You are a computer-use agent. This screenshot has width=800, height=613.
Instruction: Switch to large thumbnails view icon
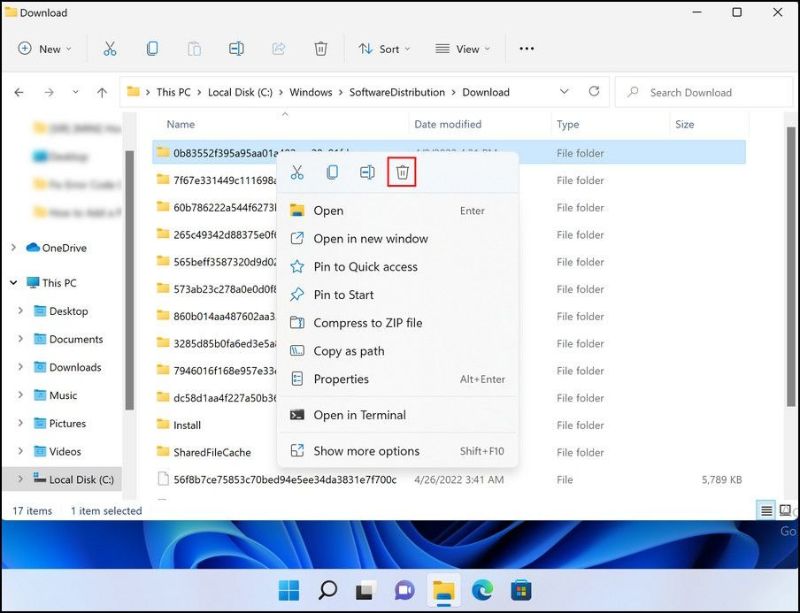coord(786,510)
